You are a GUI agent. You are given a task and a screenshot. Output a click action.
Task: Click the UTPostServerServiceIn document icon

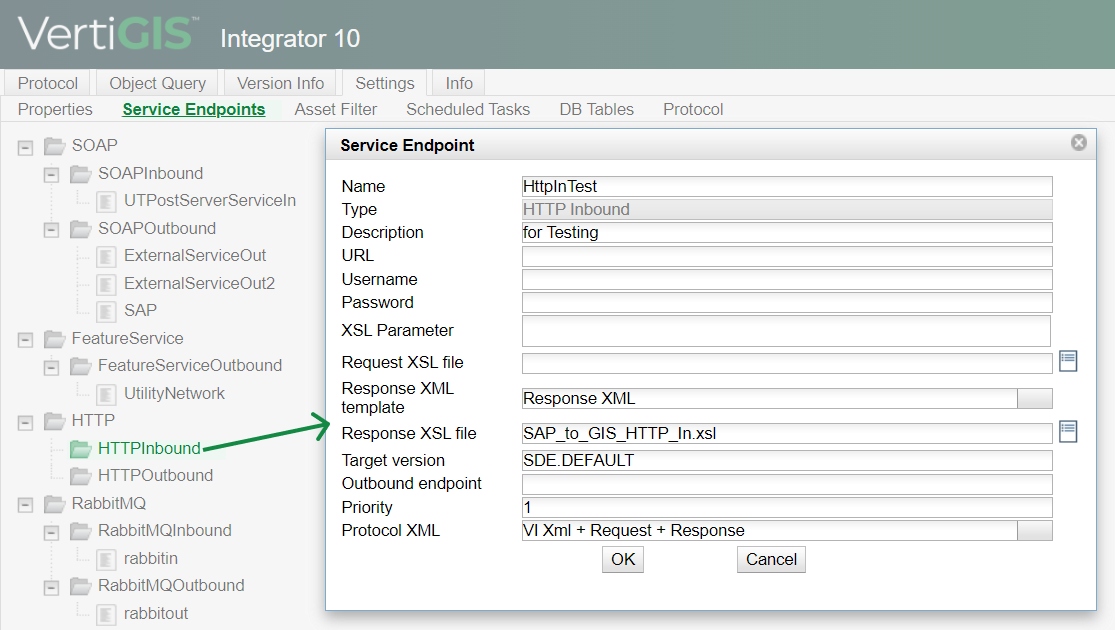click(x=106, y=202)
